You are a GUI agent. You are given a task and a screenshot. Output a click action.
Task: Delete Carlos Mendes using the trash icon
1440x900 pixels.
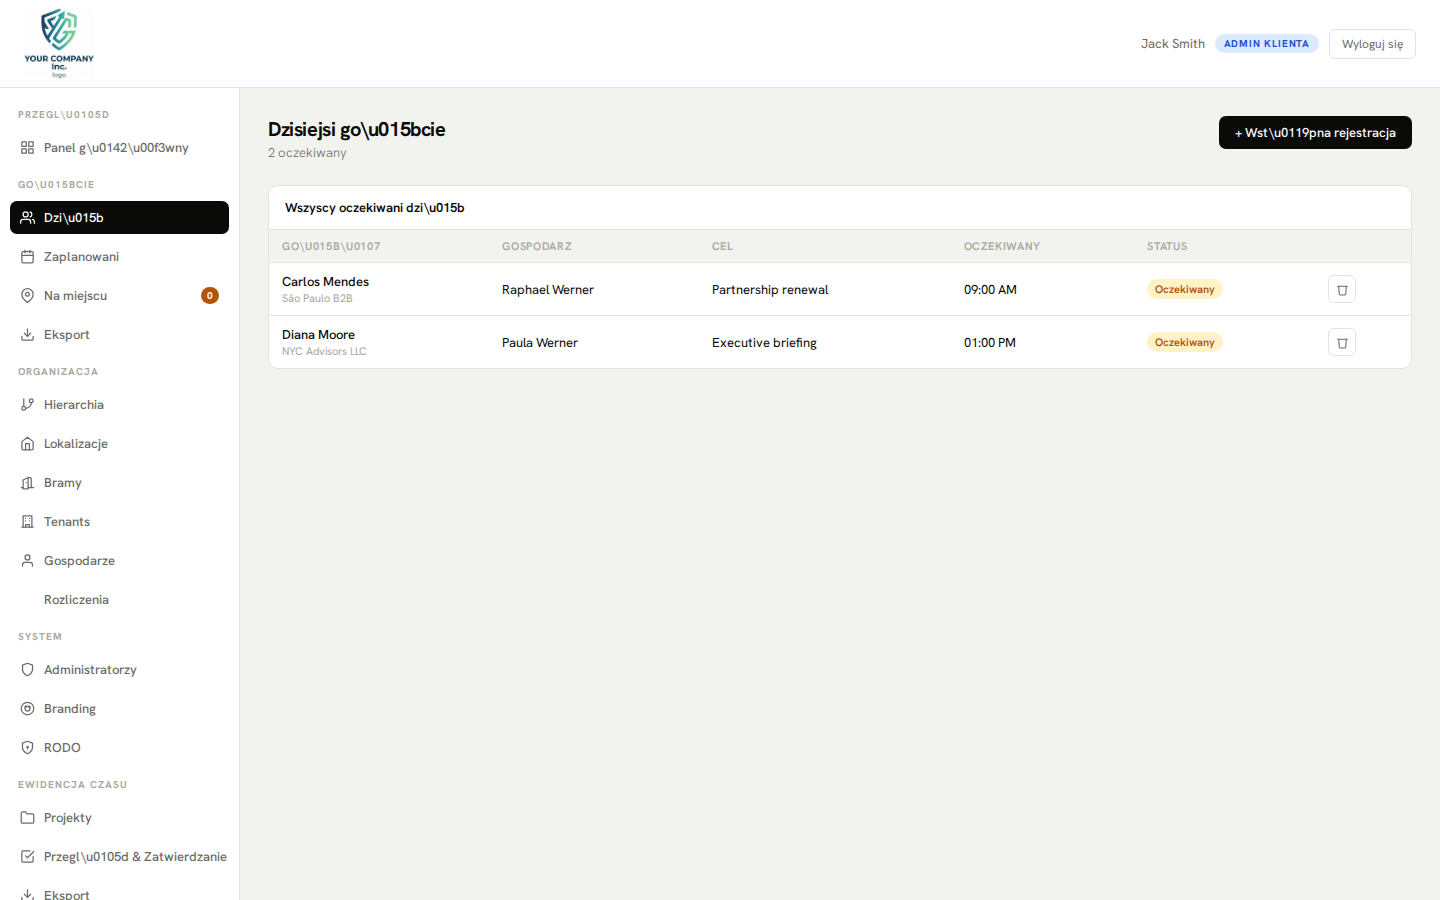(x=1341, y=289)
